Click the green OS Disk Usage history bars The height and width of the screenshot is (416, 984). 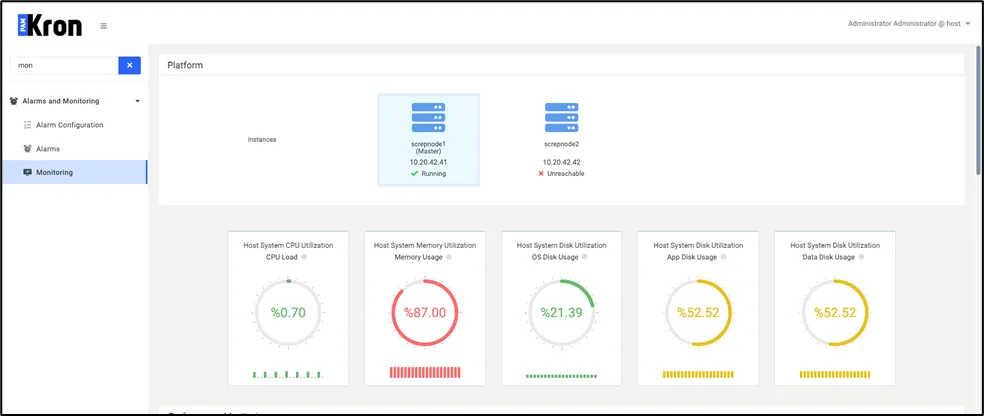[562, 376]
